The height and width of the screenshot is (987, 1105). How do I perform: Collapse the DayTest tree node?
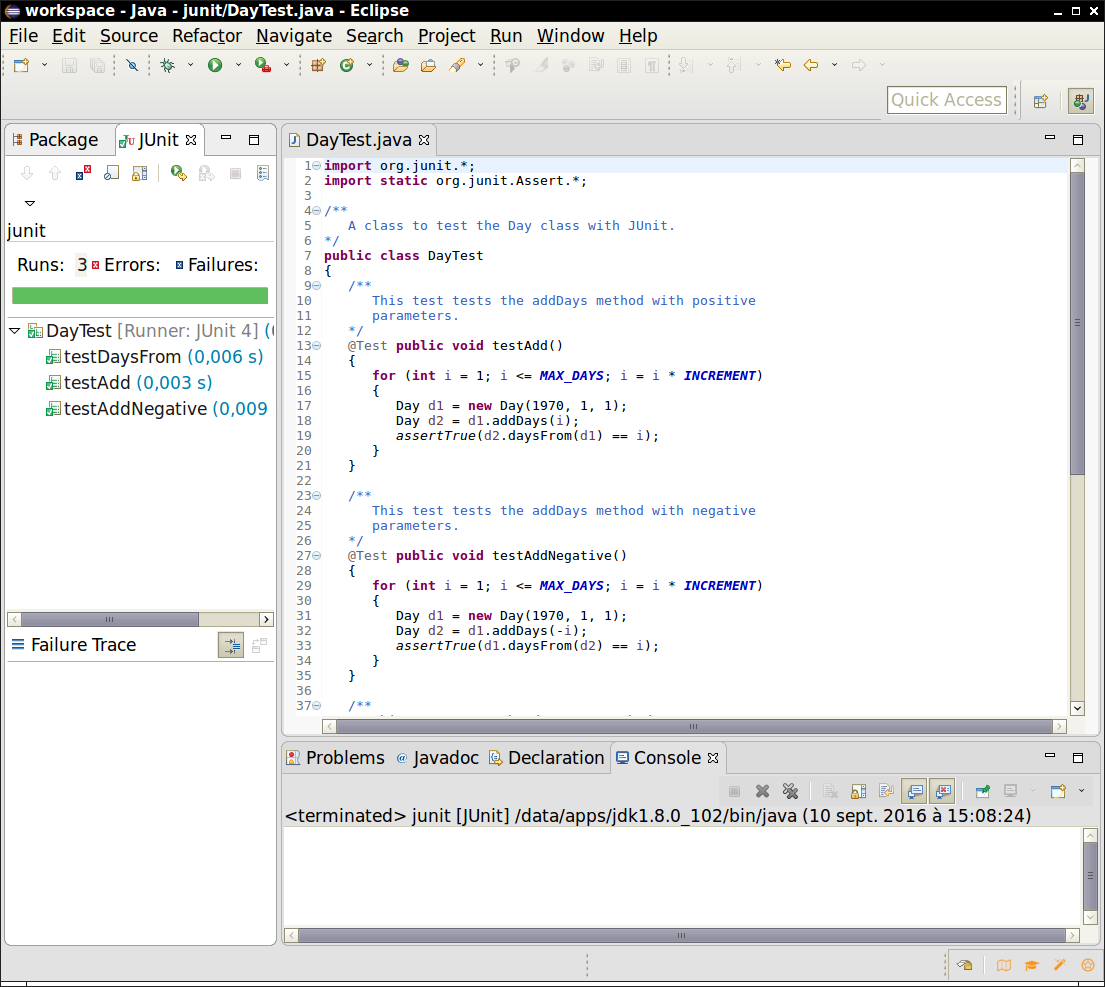tap(16, 331)
